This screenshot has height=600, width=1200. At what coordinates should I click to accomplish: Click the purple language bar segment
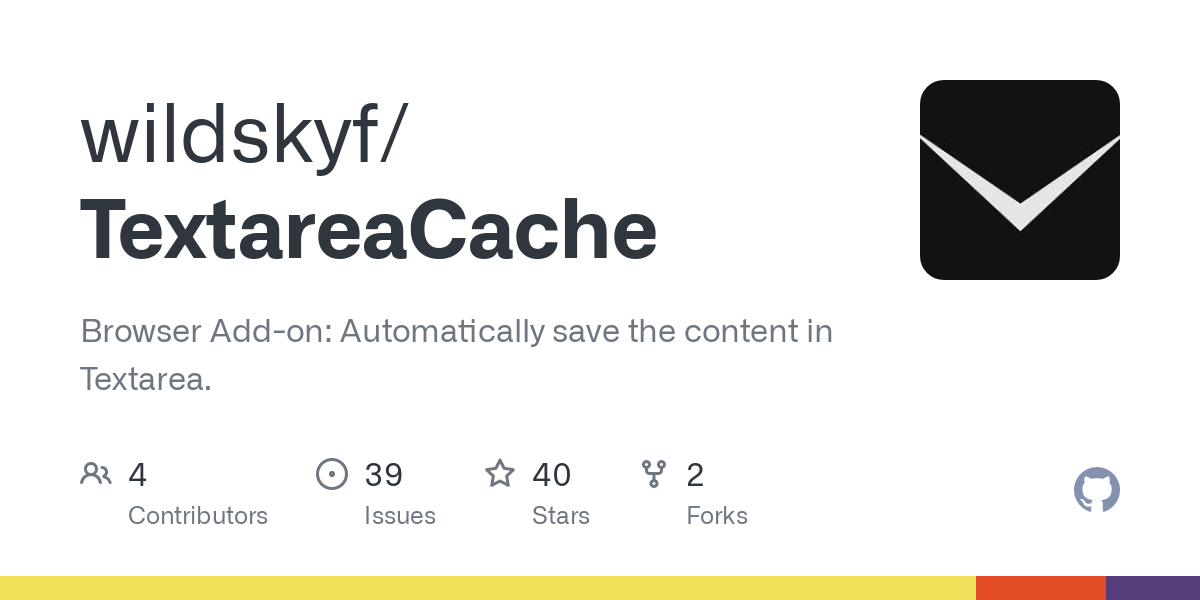click(x=1152, y=588)
